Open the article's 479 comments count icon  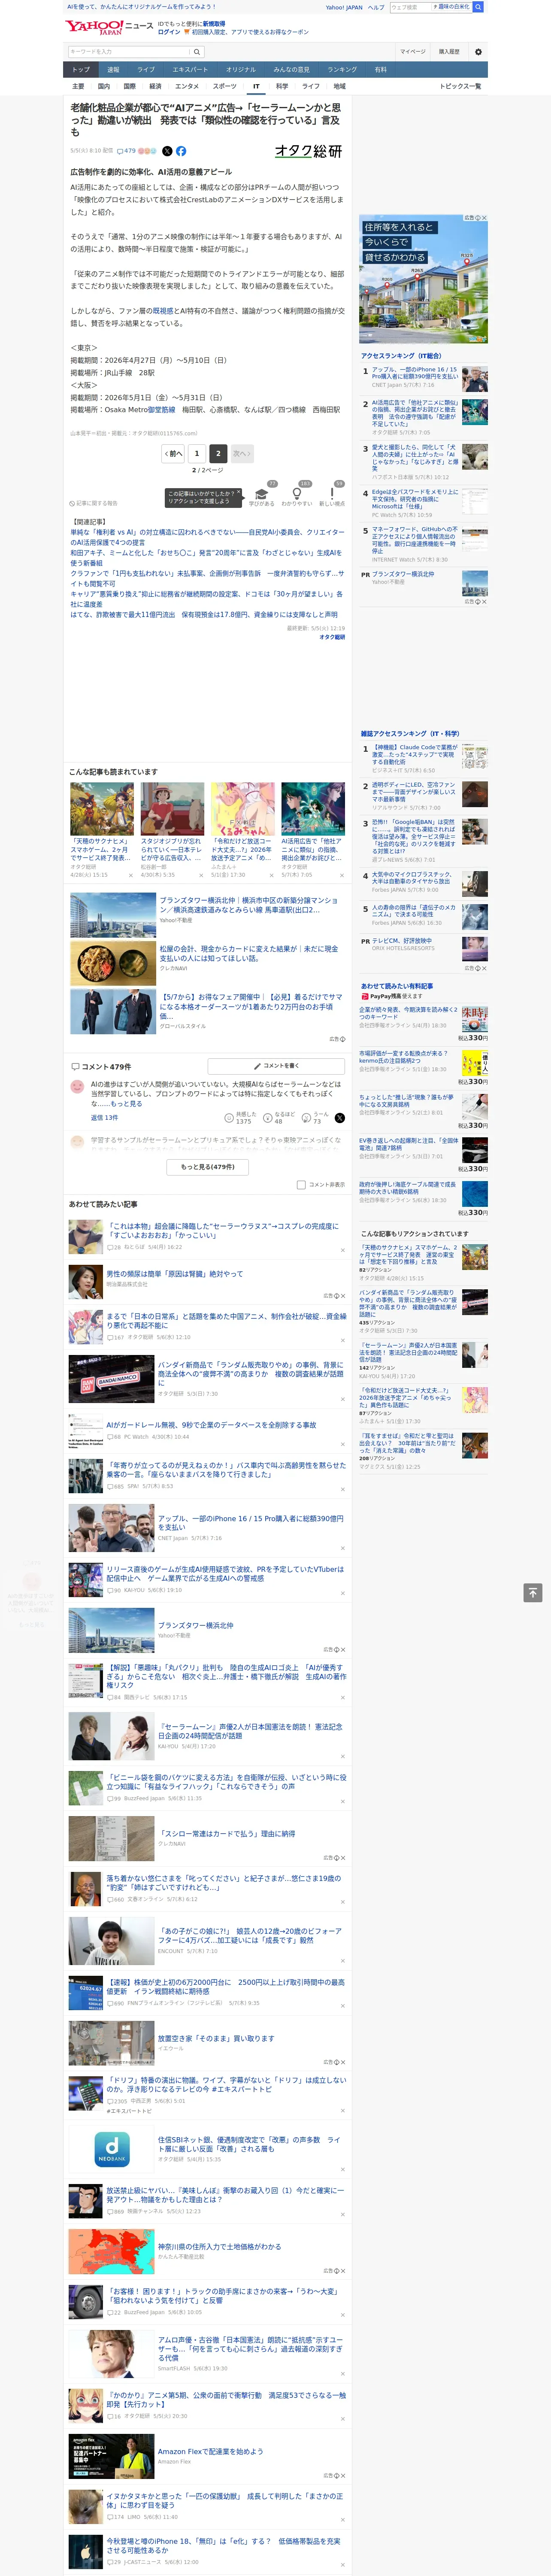coord(126,151)
